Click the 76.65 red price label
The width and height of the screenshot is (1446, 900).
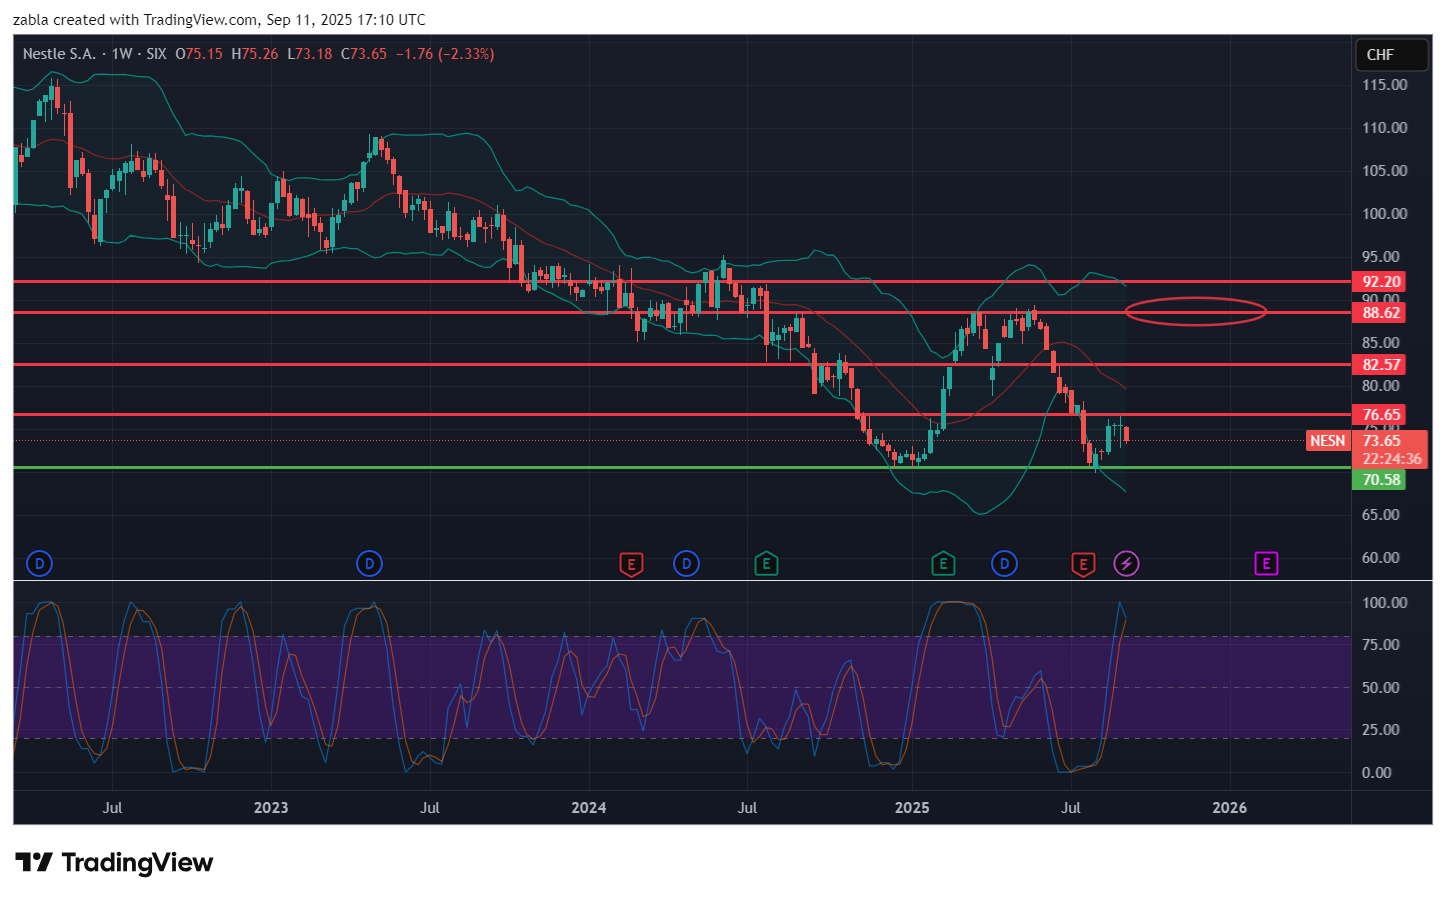coord(1380,415)
